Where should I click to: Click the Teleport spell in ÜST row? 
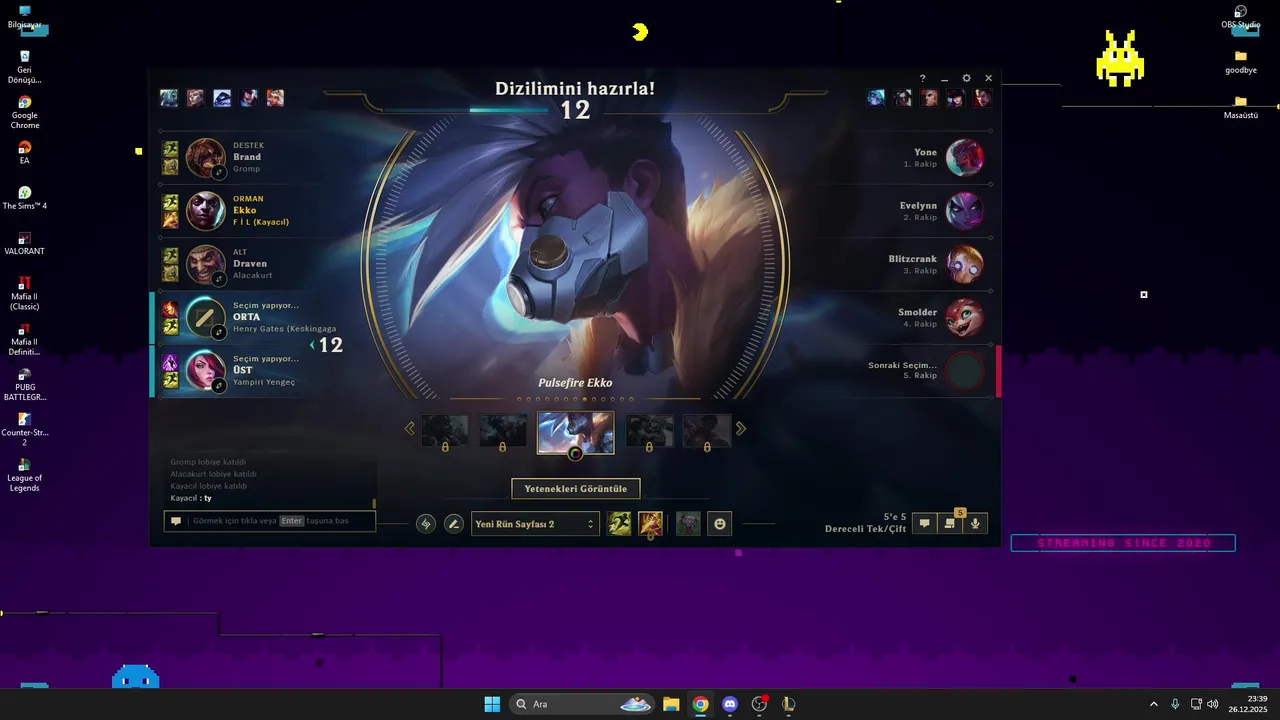[171, 362]
